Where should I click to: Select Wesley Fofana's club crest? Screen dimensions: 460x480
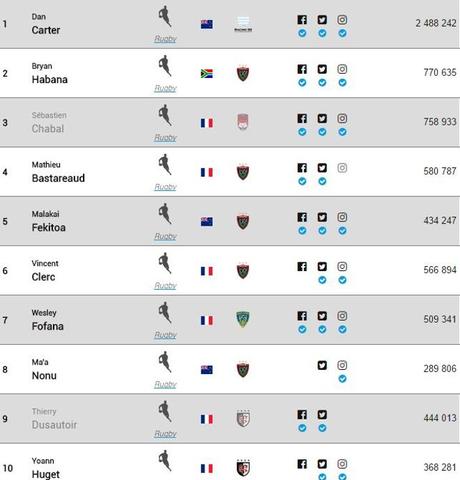(x=243, y=319)
